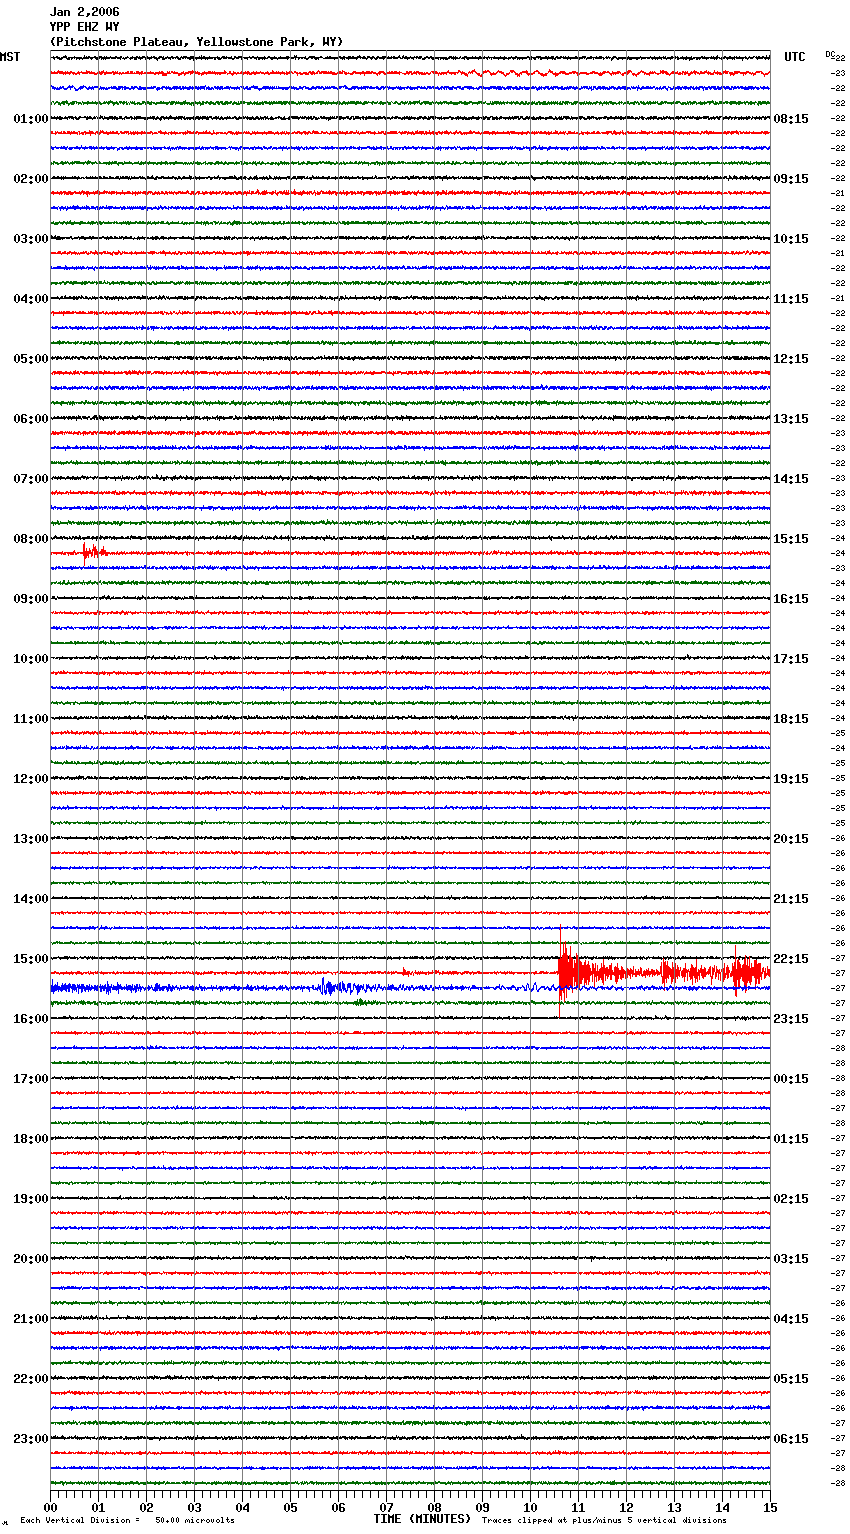850x1534 pixels.
Task: Click the 09 minute axis tick label
Action: coord(482,1507)
